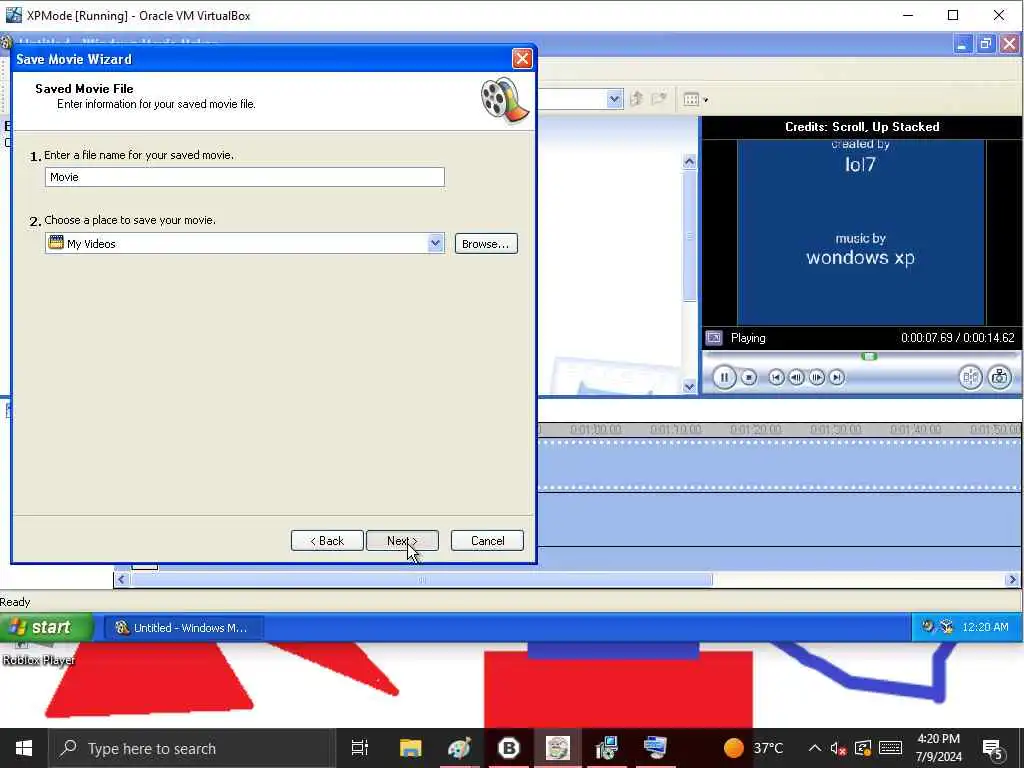Click the 0:01:40.00 timeline ruler mark

(916, 430)
